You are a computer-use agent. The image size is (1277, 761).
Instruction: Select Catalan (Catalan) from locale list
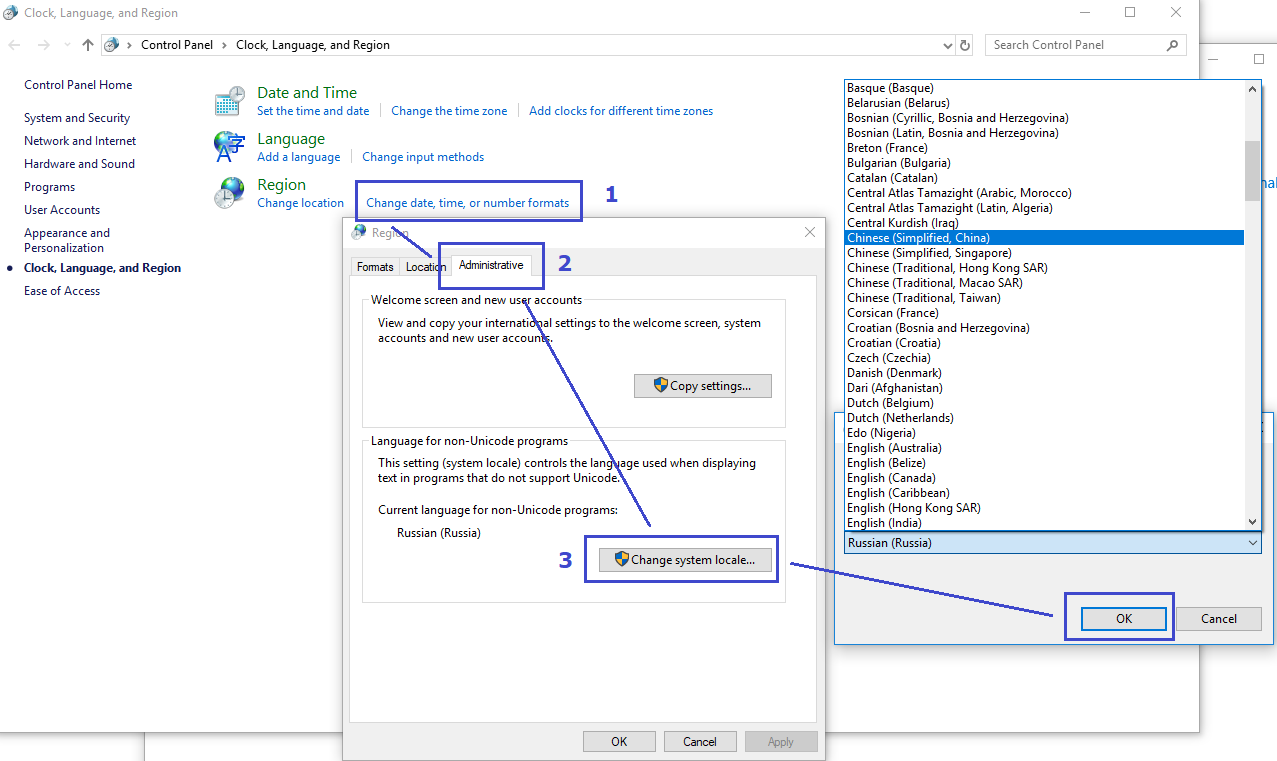pyautogui.click(x=1044, y=178)
